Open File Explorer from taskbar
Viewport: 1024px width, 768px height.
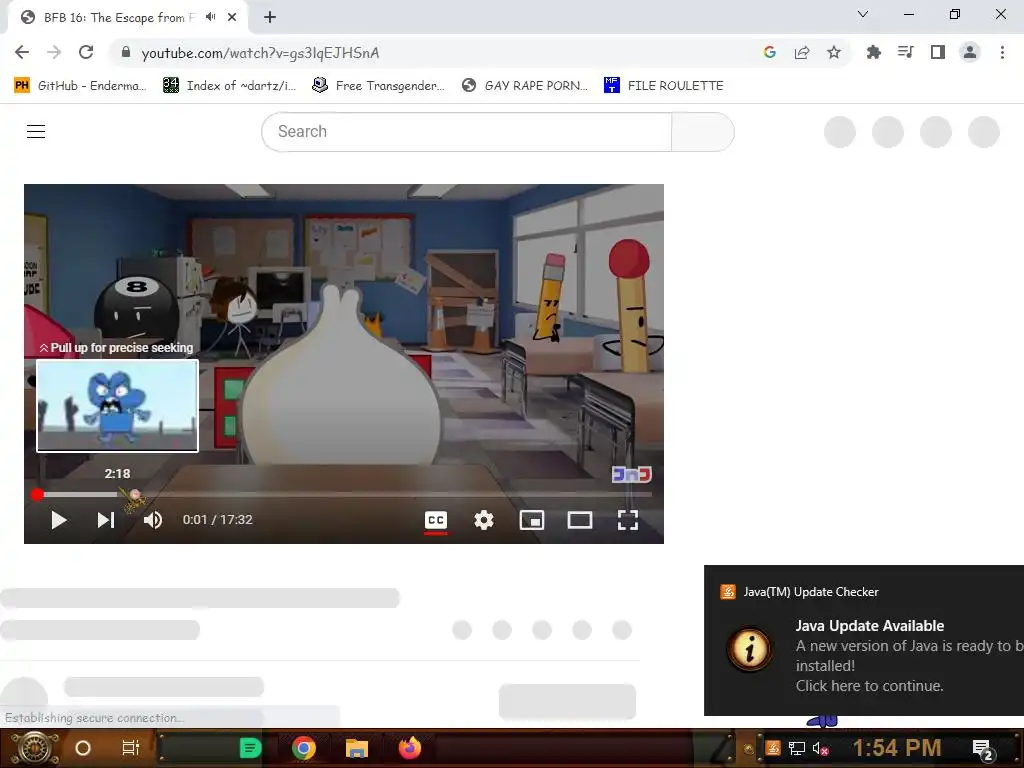click(x=357, y=748)
